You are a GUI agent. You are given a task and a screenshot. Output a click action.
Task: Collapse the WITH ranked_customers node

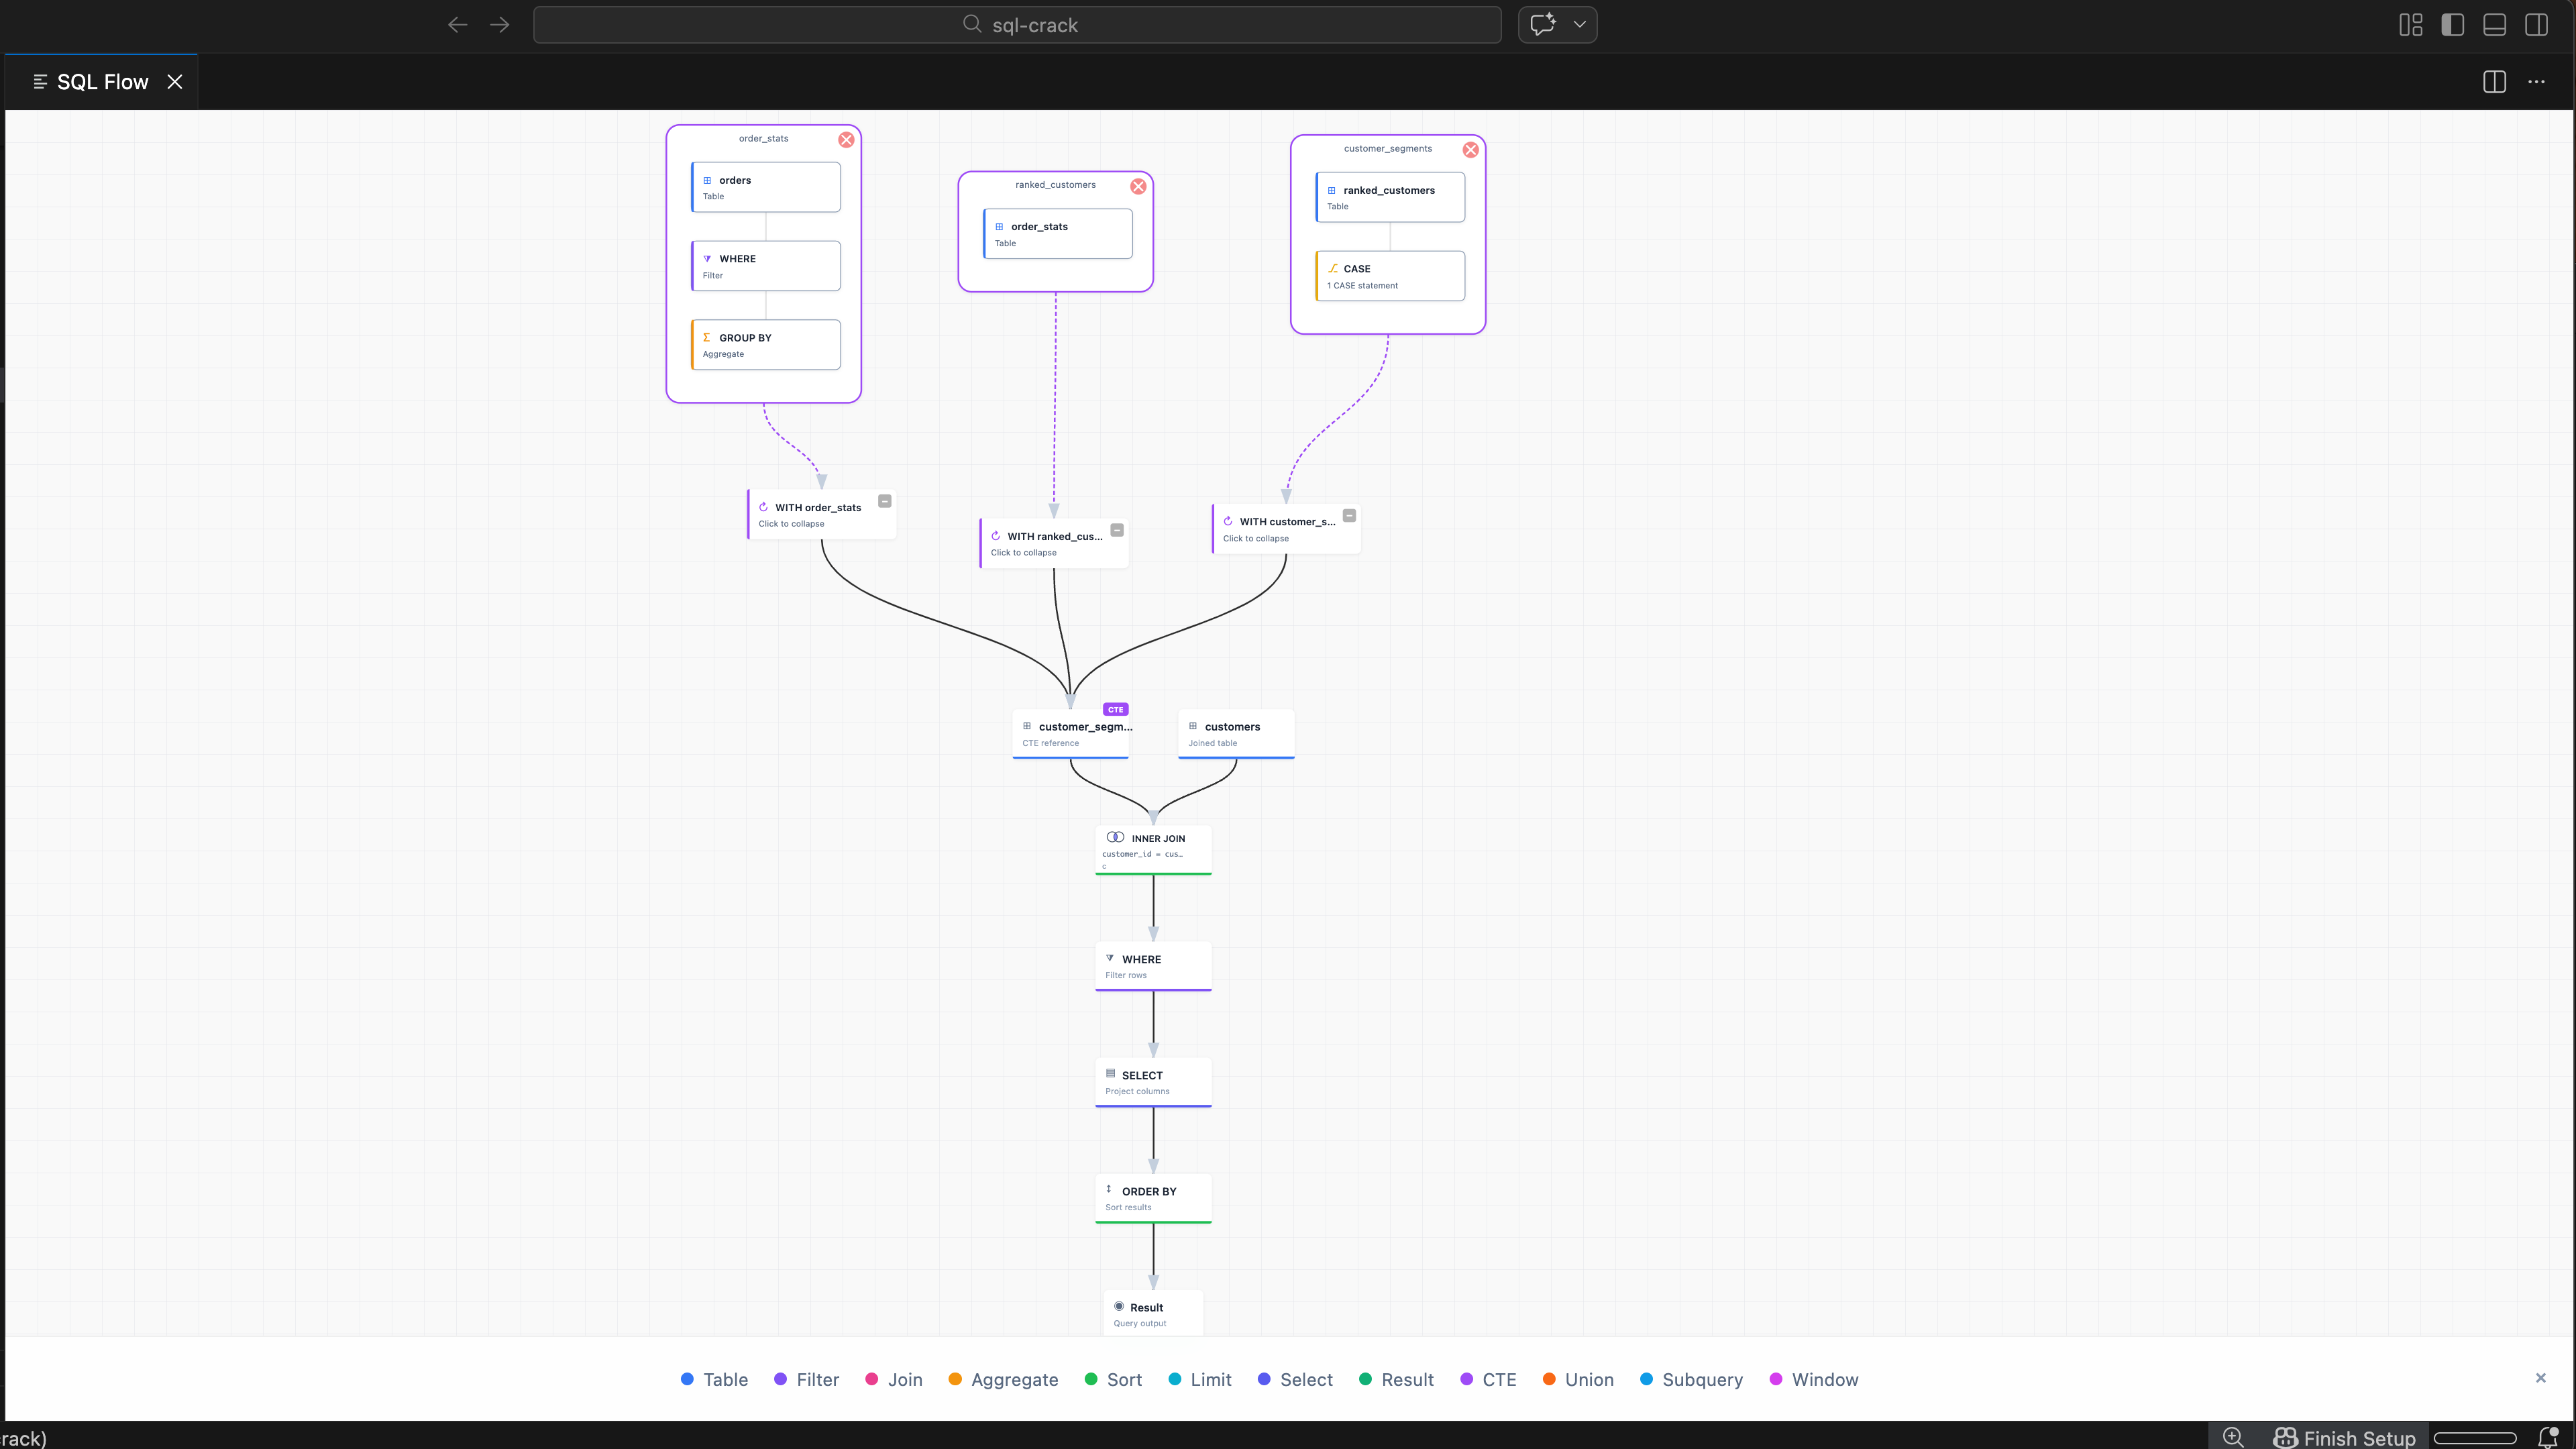coord(1117,530)
